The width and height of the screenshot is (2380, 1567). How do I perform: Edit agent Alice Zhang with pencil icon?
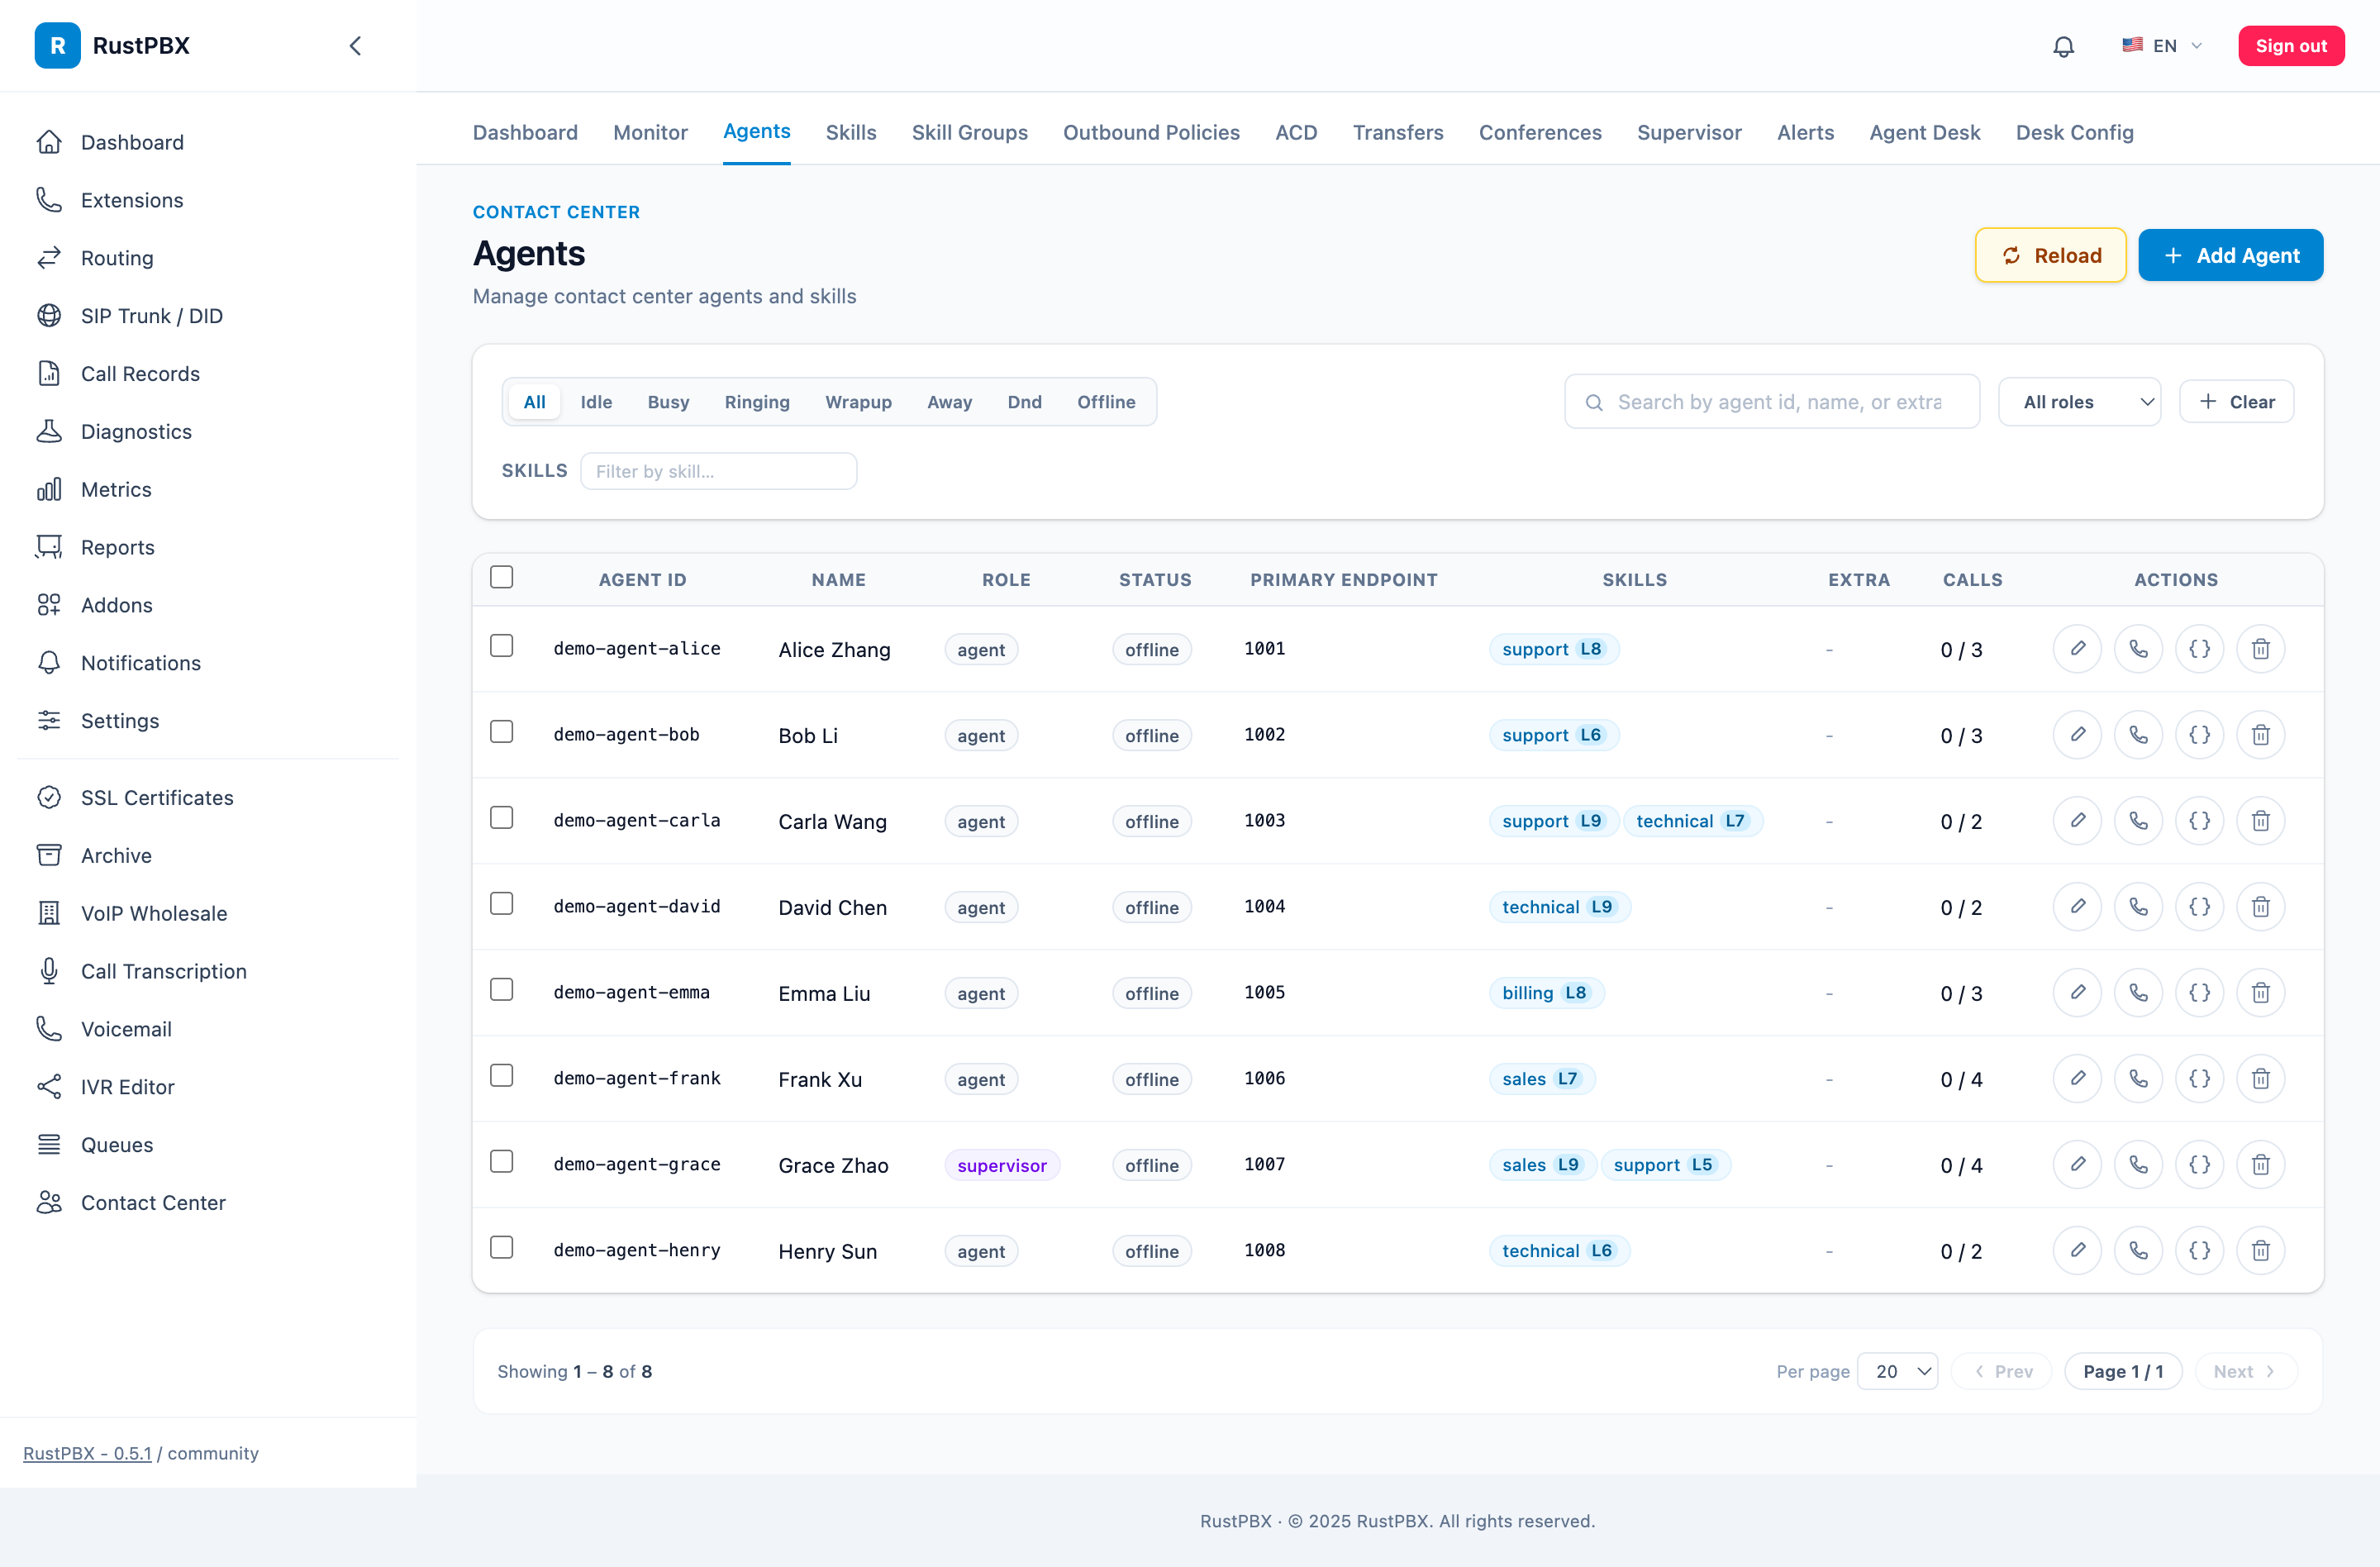(2077, 649)
